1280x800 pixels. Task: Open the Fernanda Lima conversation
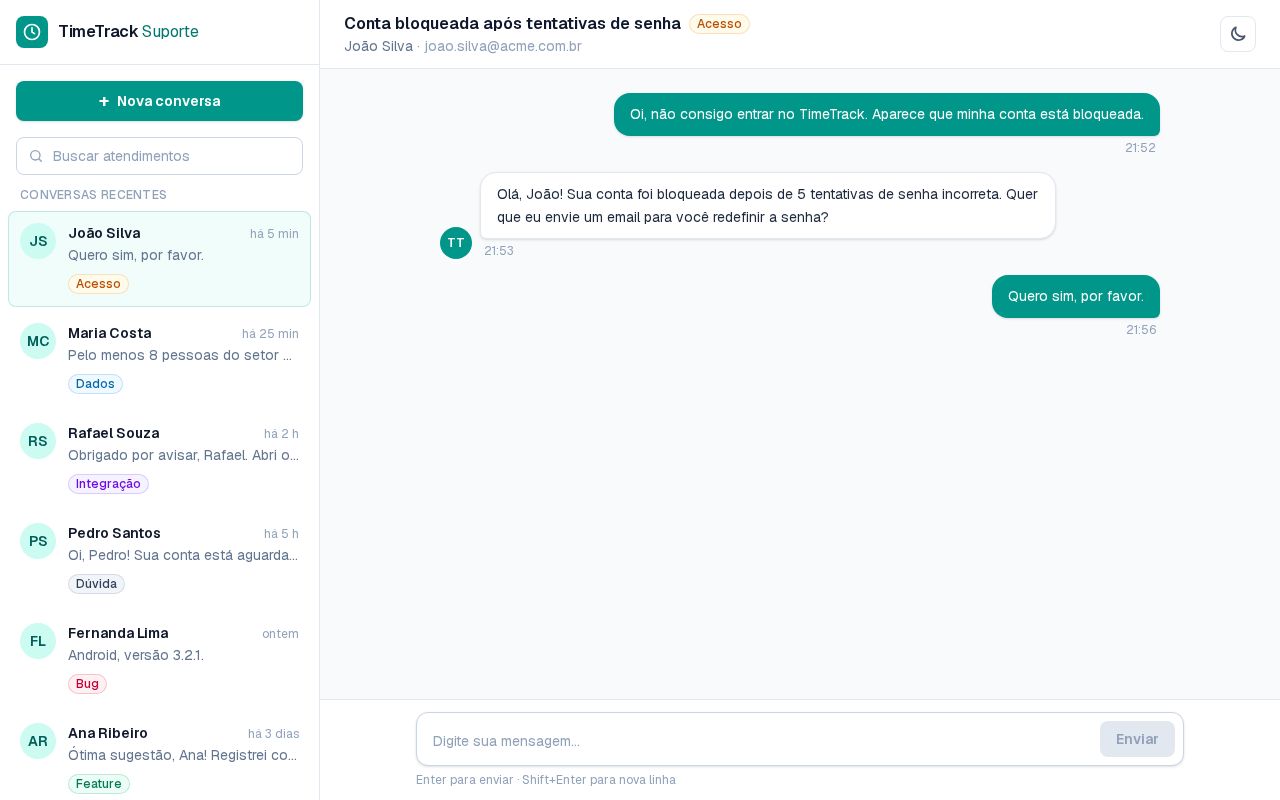pos(159,659)
